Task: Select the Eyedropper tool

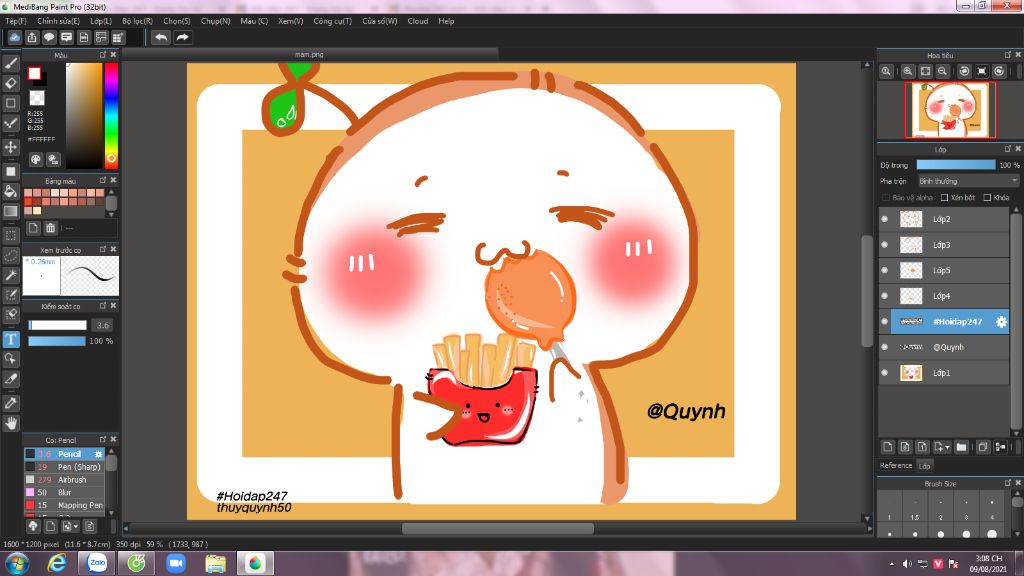Action: tap(10, 403)
